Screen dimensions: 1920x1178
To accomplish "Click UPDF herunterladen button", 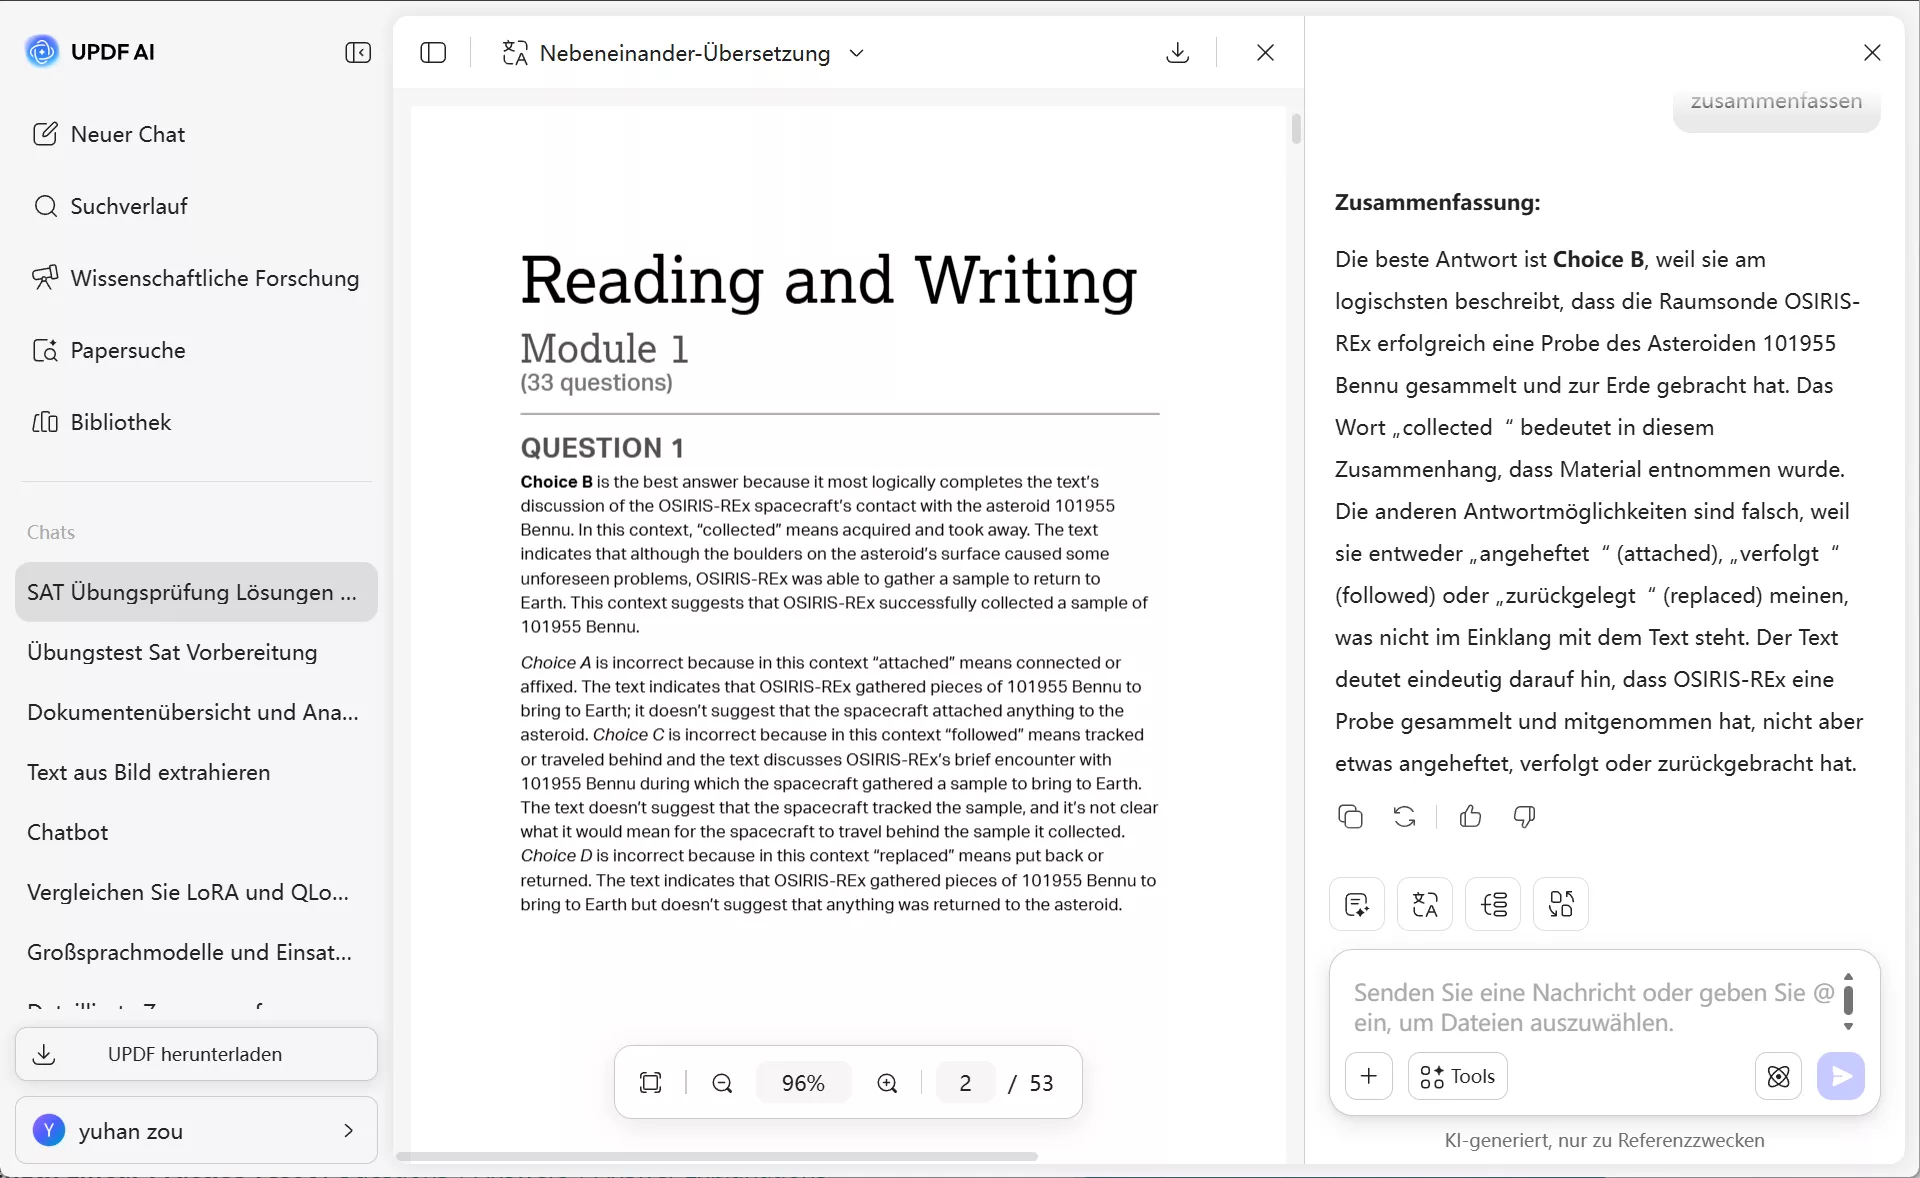I will tap(196, 1054).
